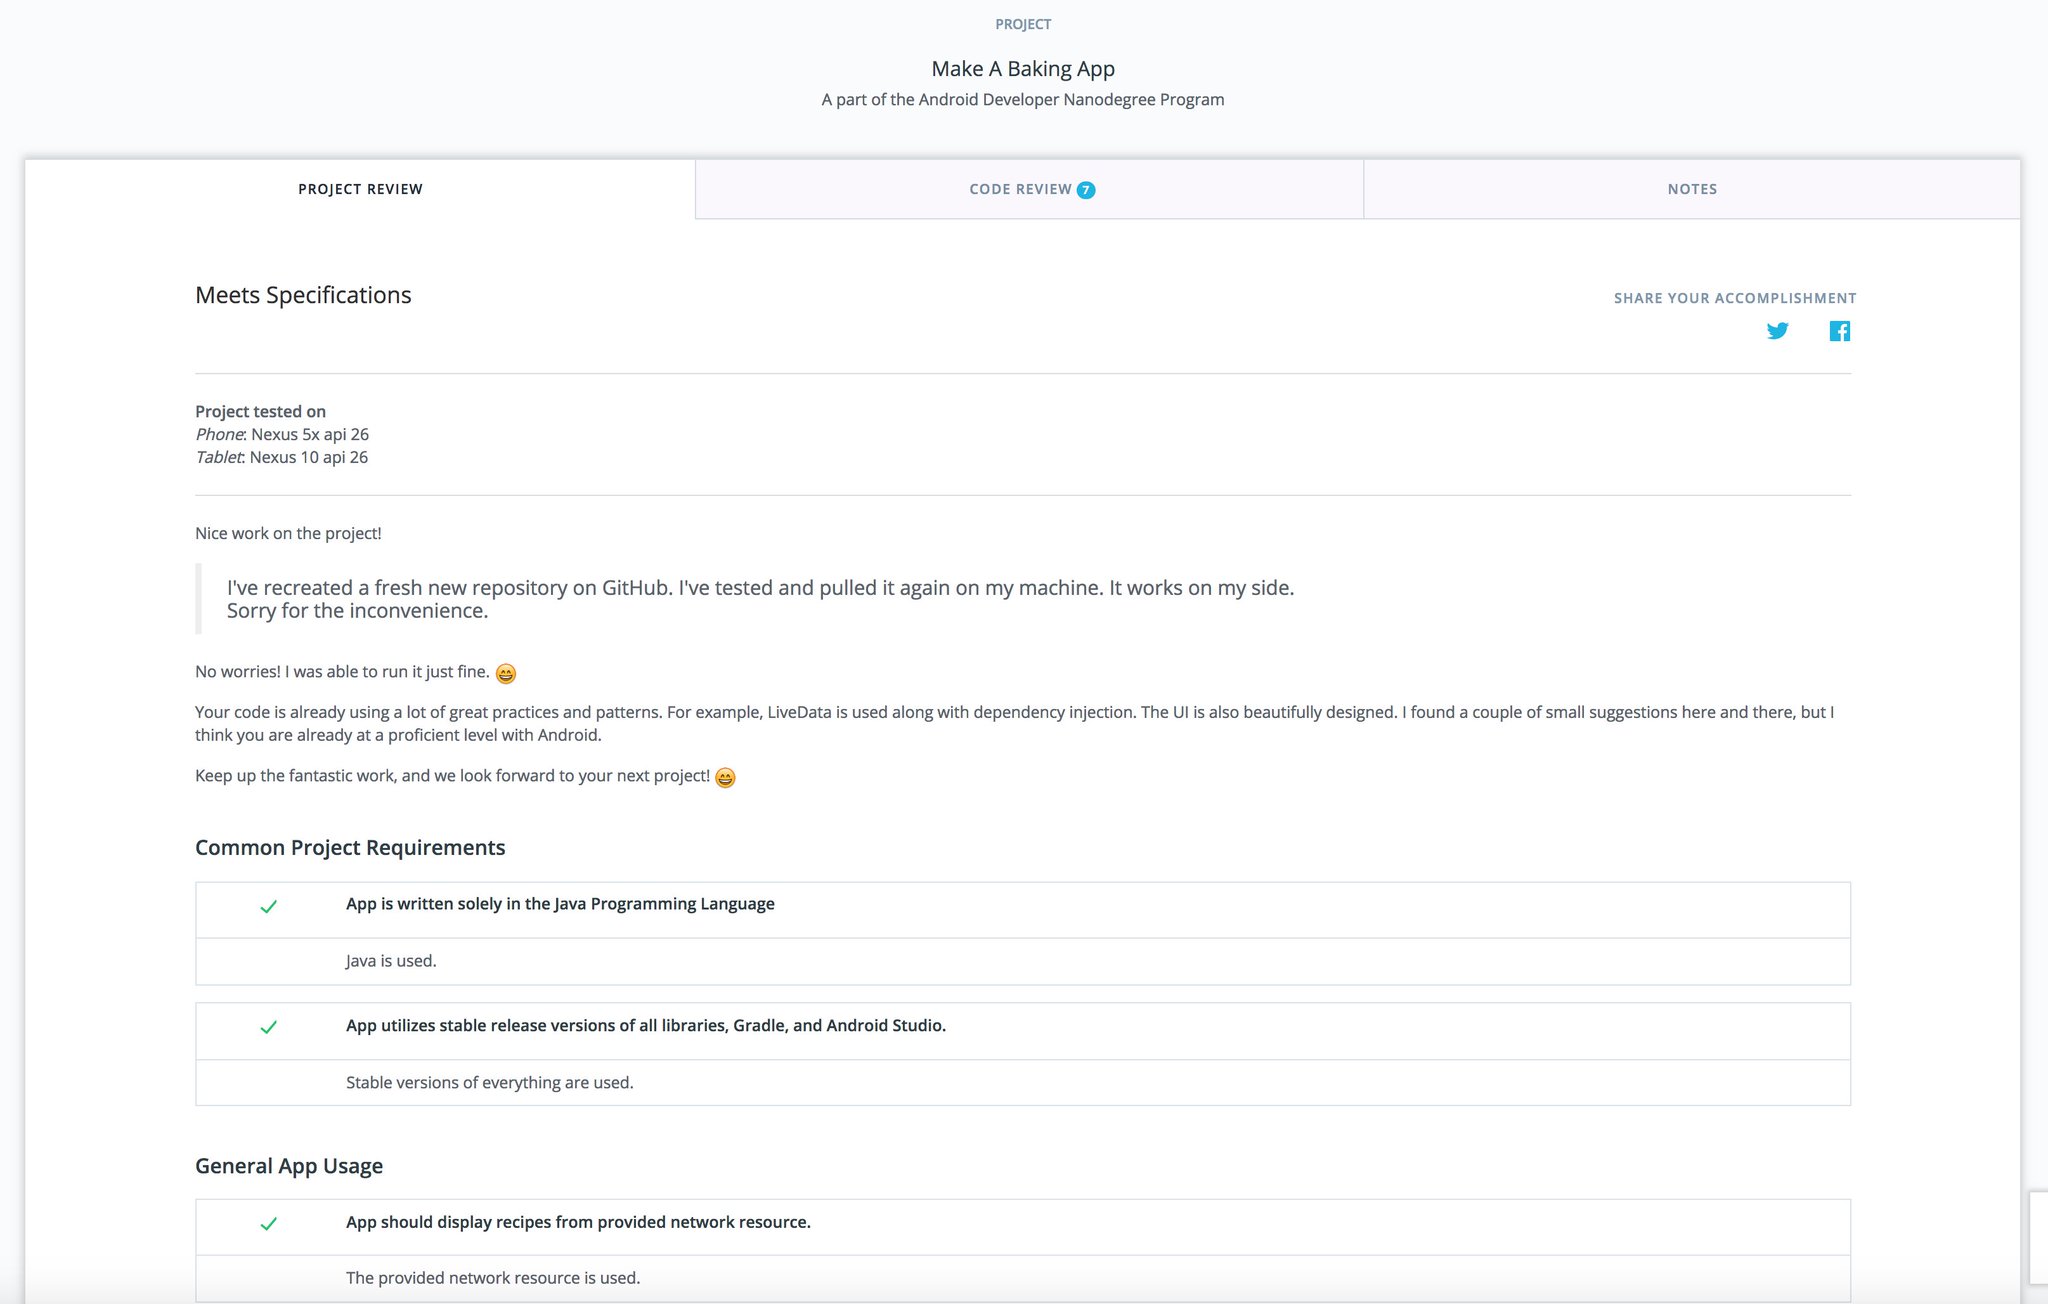Screen dimensions: 2048x1304
Task: Click checkmark beside stable release versions requirement
Action: [x=268, y=1027]
